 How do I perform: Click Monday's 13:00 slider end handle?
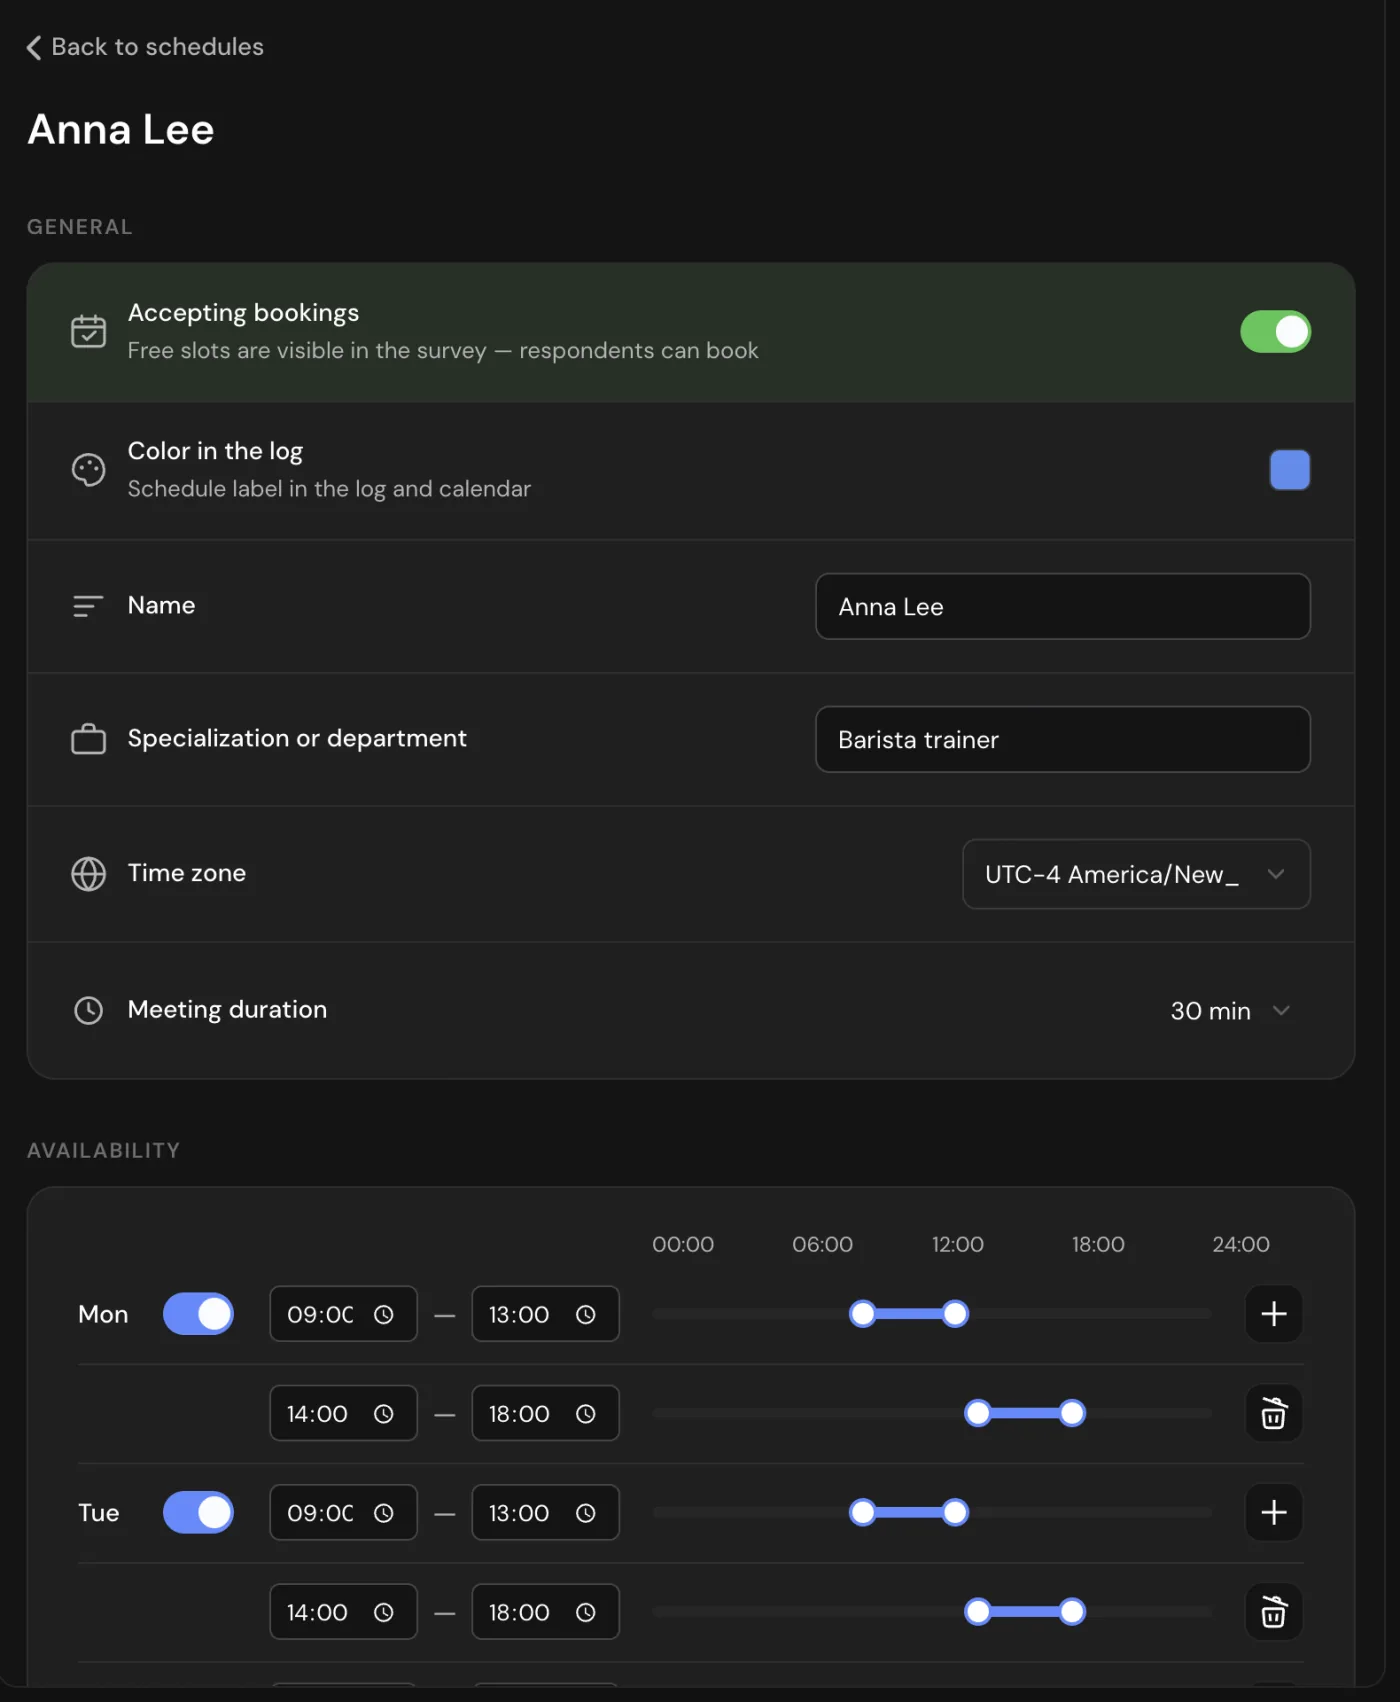(956, 1314)
